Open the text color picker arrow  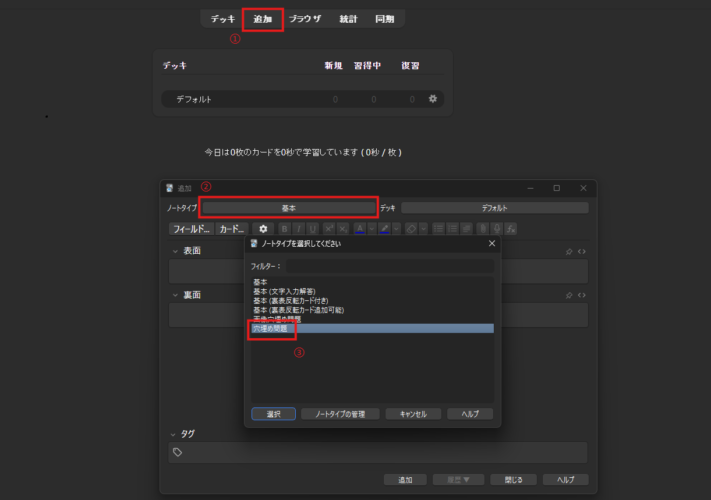tap(372, 229)
